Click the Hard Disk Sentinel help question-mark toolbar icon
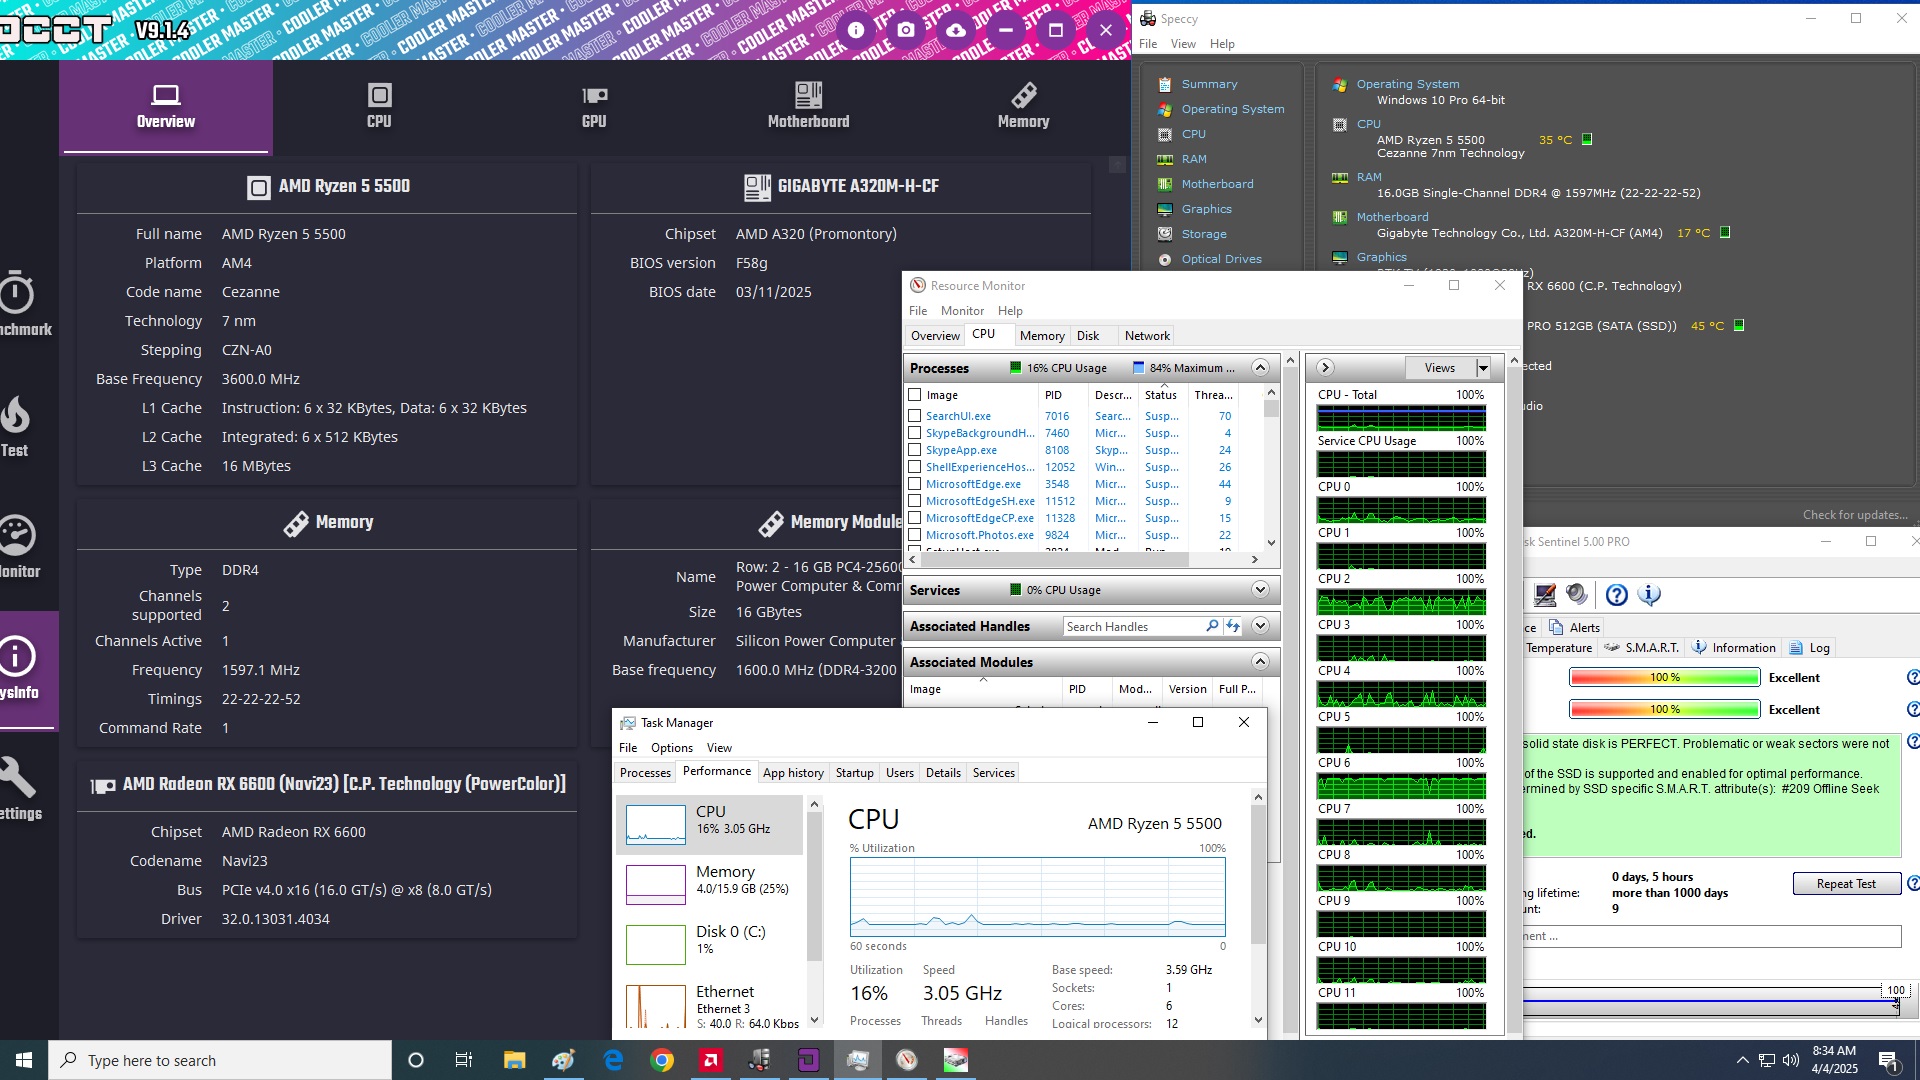Viewport: 1920px width, 1080px height. [1617, 595]
